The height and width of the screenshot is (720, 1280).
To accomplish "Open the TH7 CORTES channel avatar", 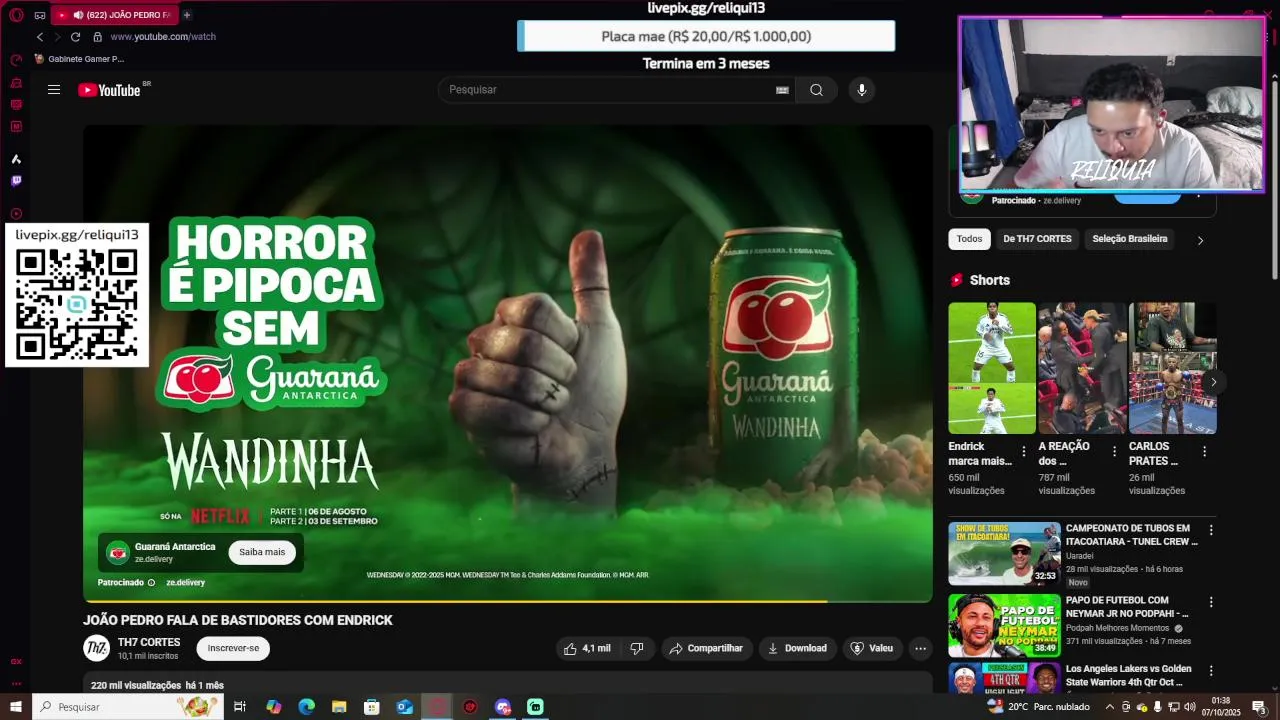I will [96, 648].
